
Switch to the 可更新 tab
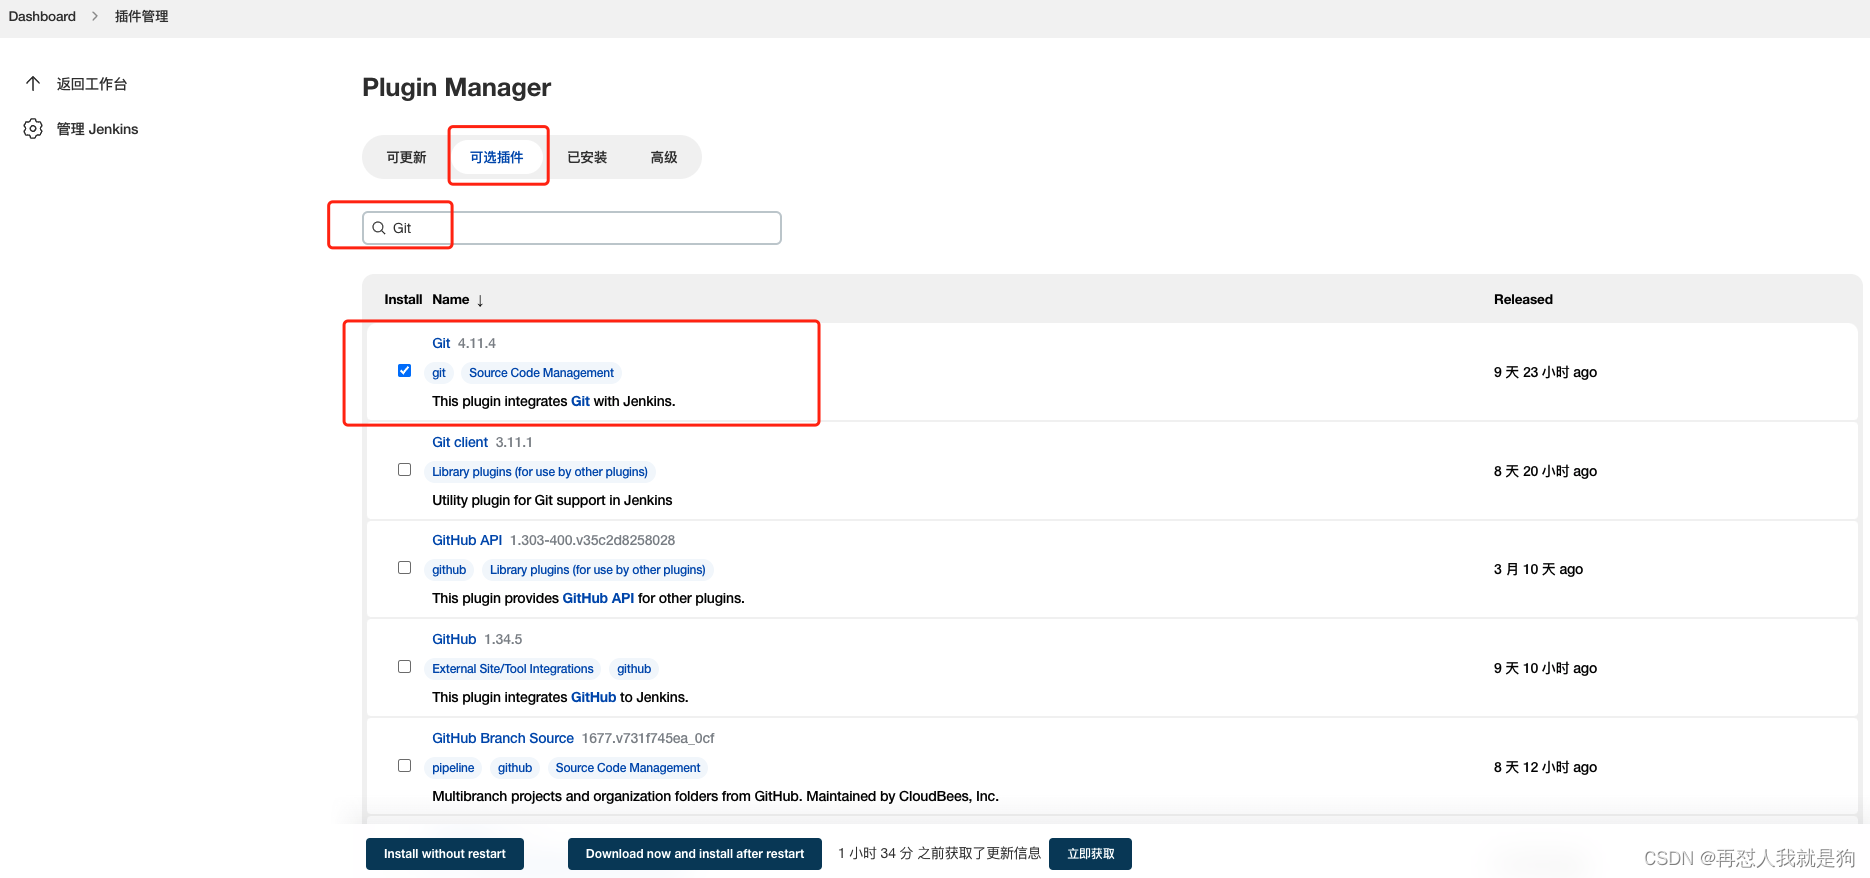tap(406, 157)
